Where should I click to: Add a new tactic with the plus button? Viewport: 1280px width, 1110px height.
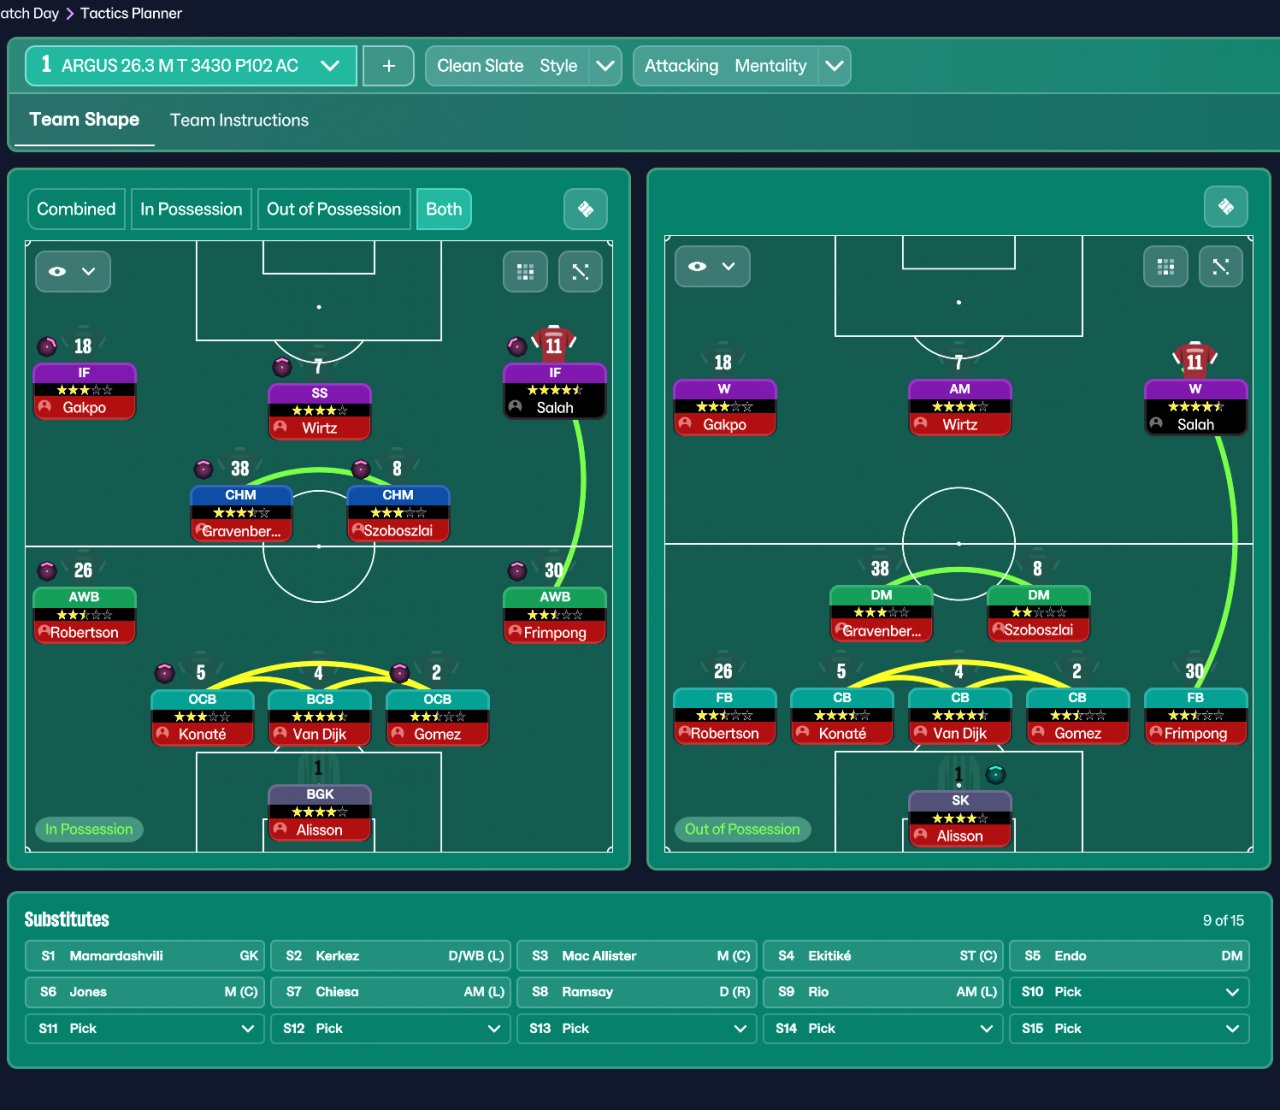pos(388,66)
